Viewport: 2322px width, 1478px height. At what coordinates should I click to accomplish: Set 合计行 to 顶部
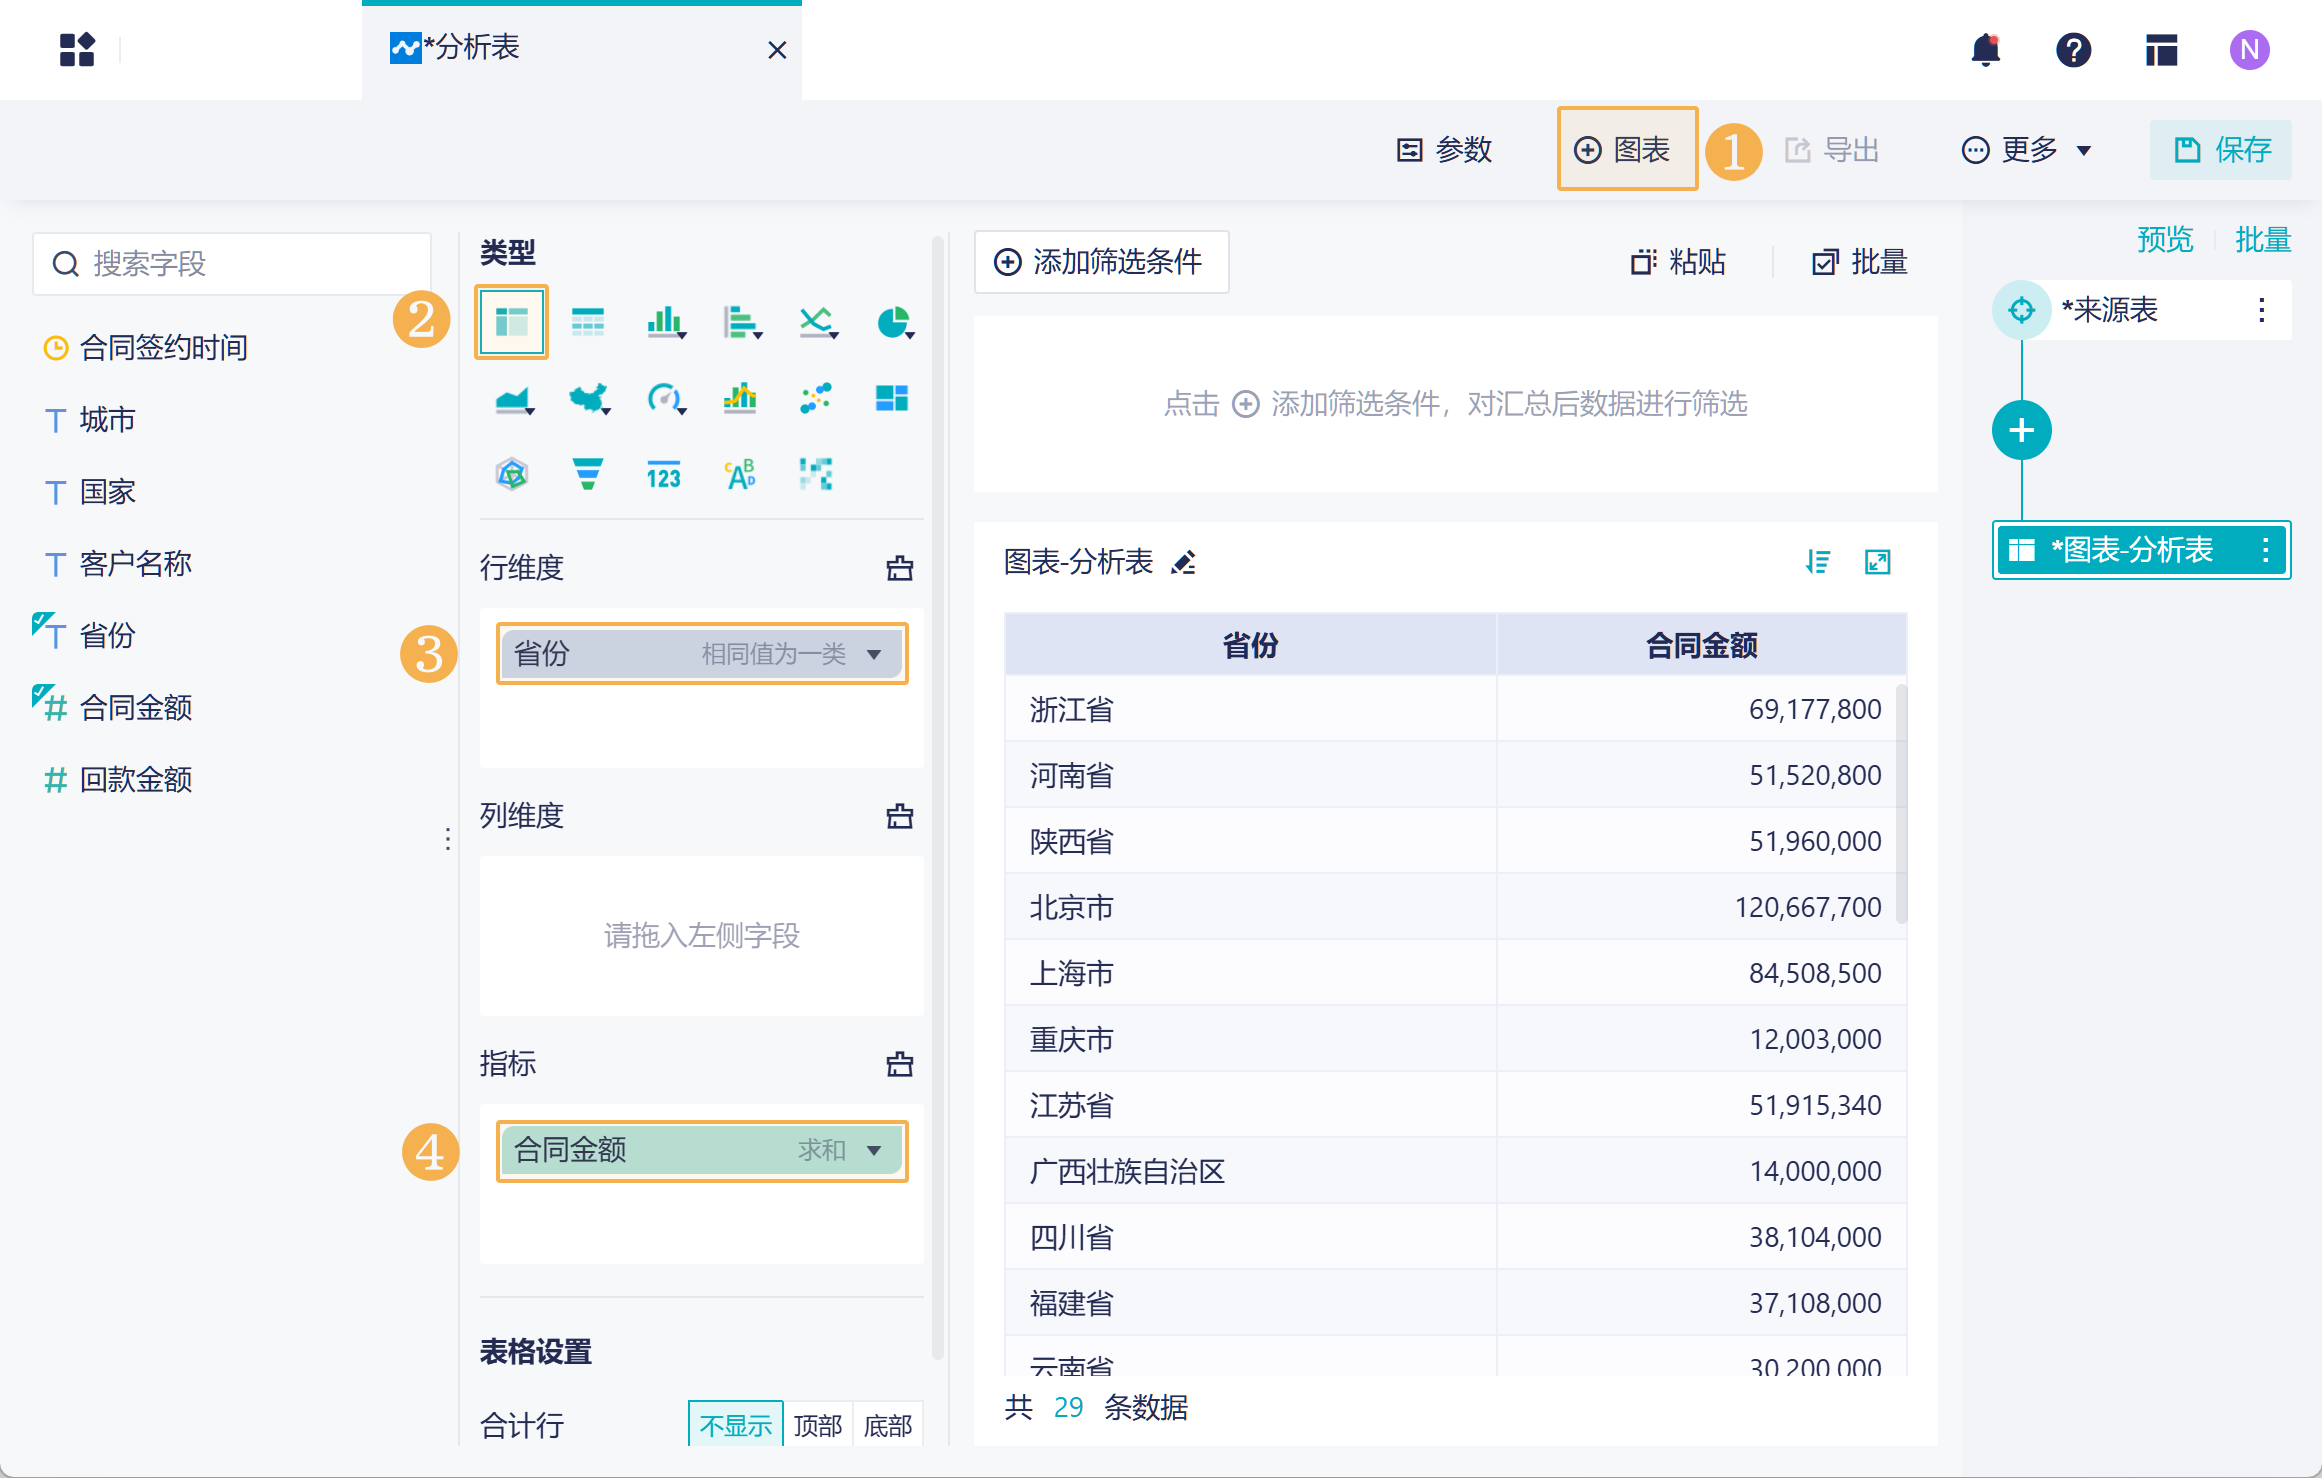coord(817,1424)
